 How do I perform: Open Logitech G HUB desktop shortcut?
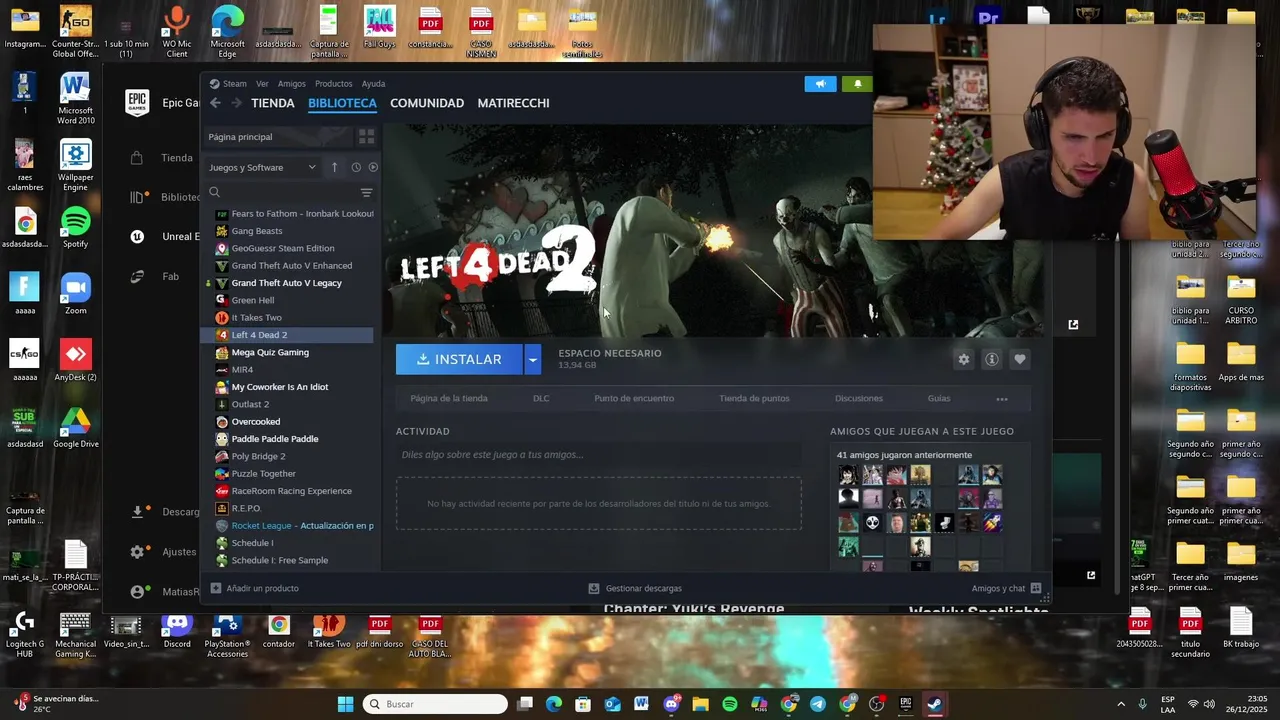24,635
